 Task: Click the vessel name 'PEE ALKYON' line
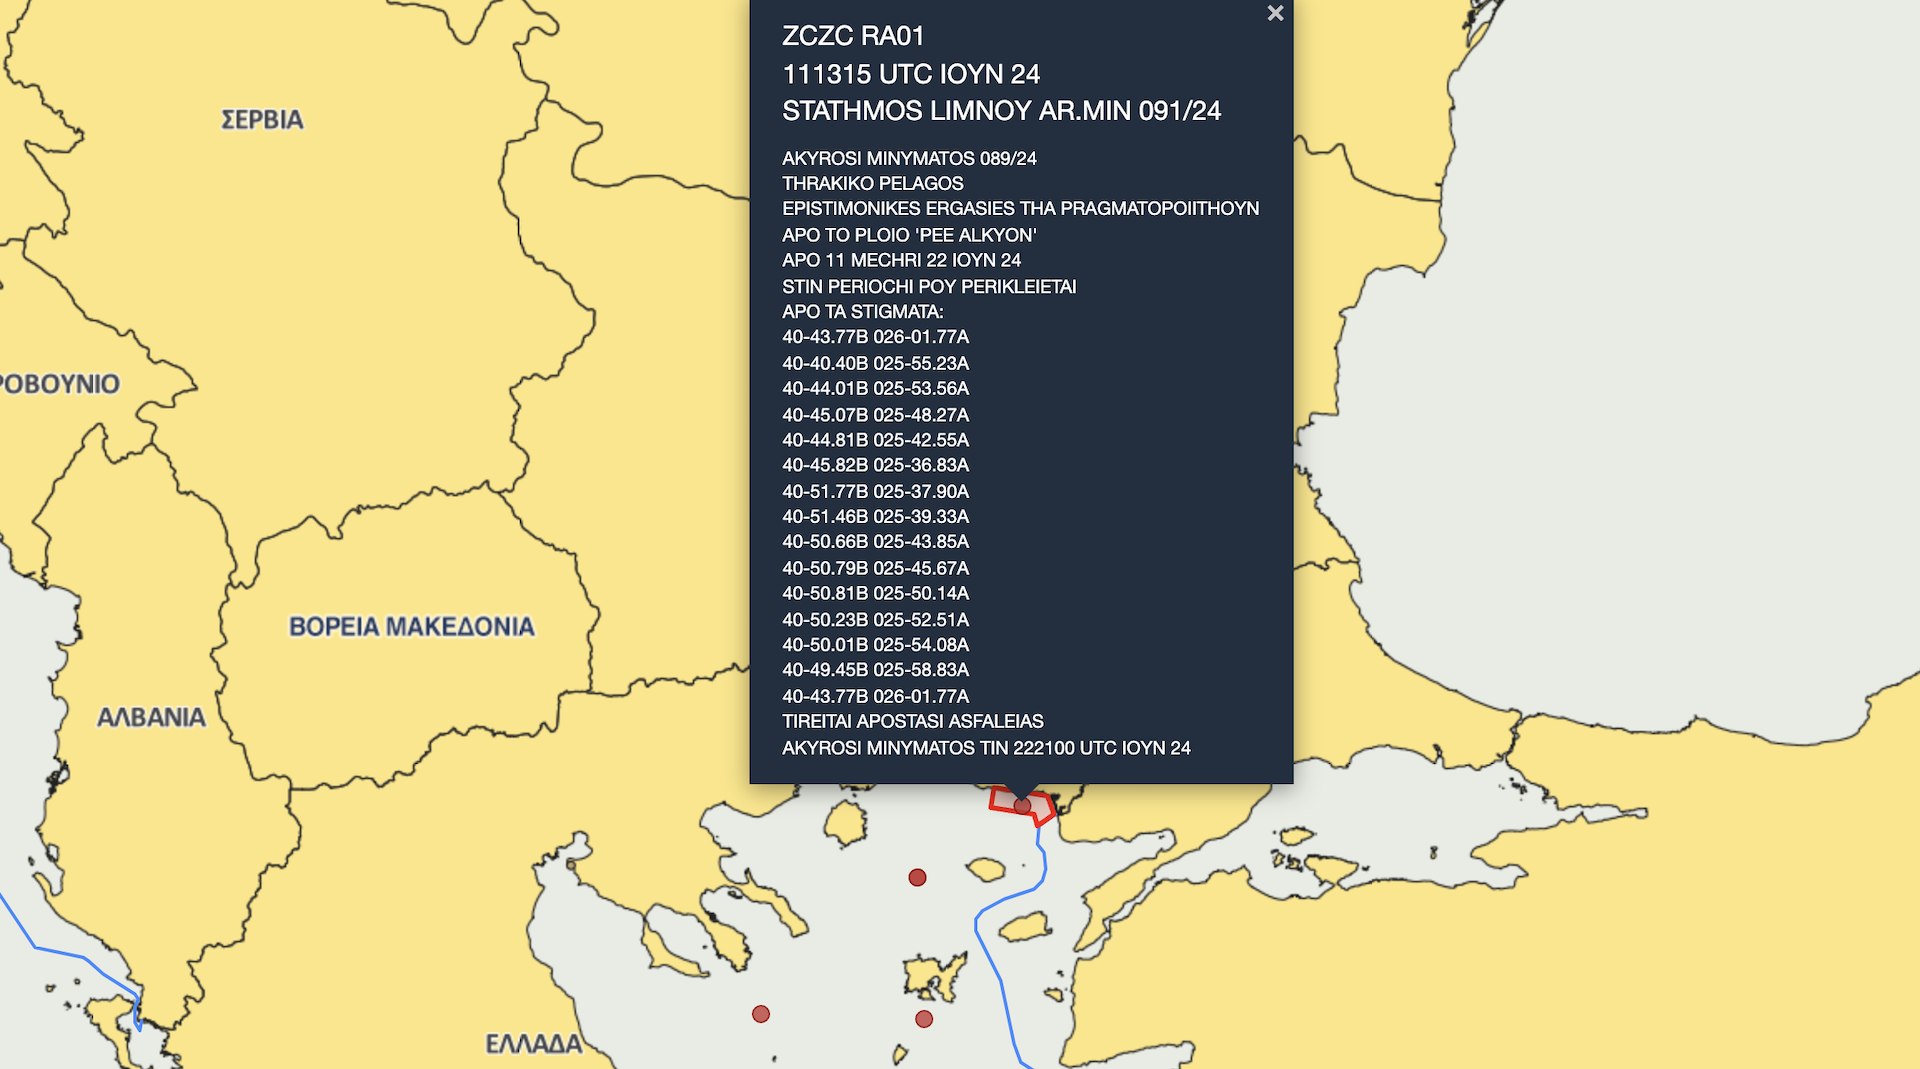point(910,234)
